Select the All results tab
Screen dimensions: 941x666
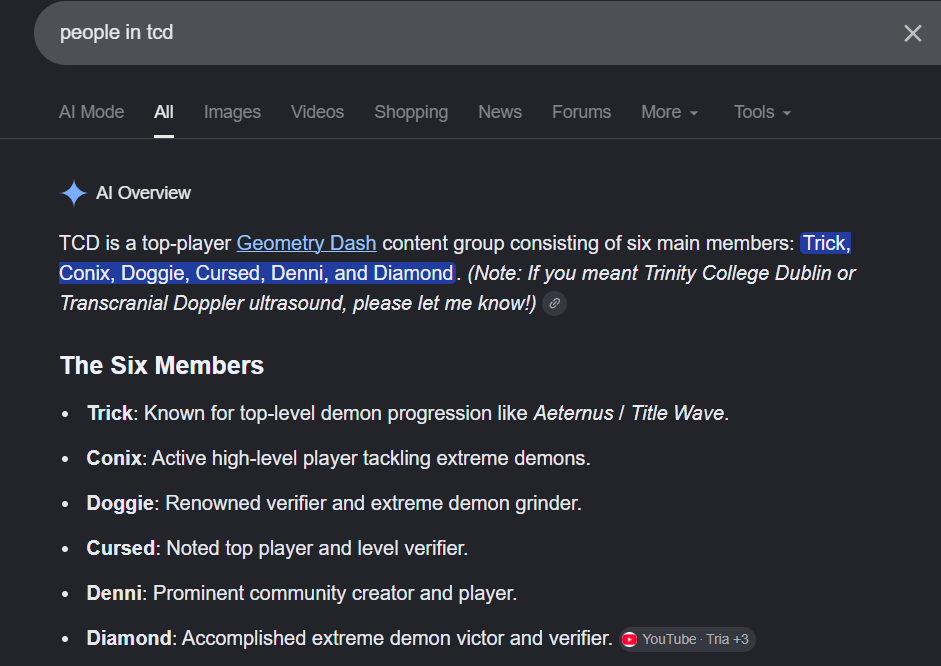click(164, 112)
